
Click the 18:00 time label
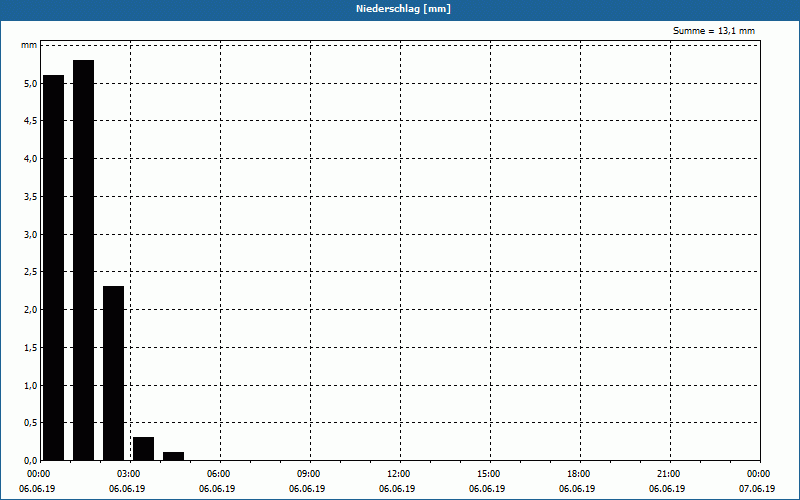[579, 474]
